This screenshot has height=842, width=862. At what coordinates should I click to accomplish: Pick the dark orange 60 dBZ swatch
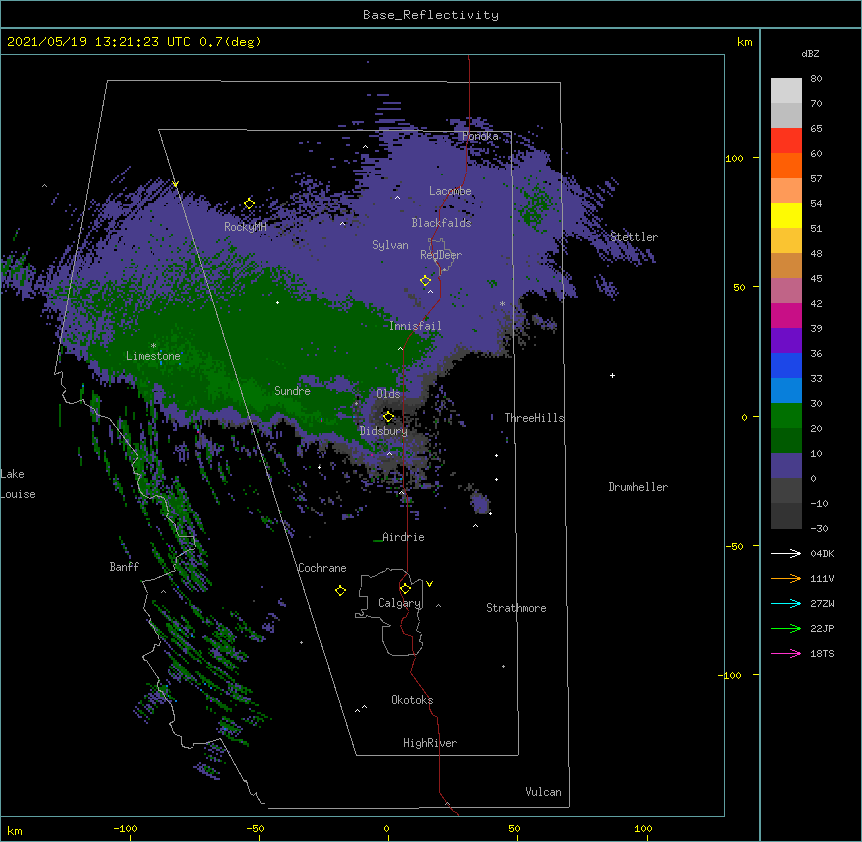786,165
